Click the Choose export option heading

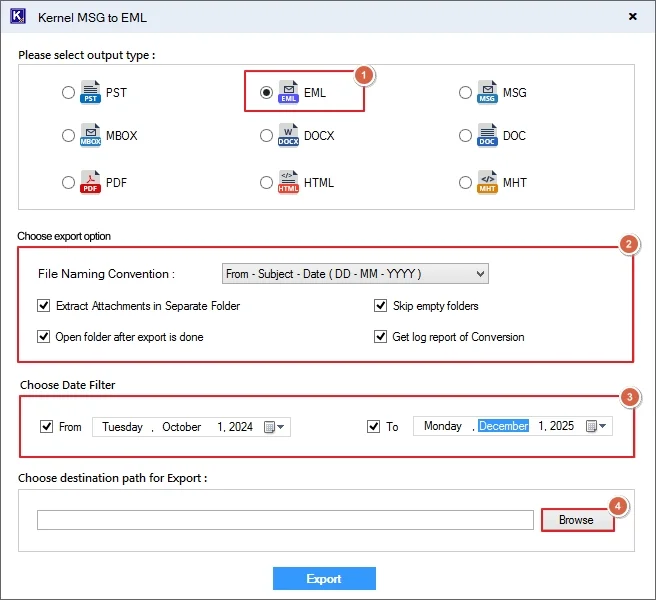coord(64,236)
